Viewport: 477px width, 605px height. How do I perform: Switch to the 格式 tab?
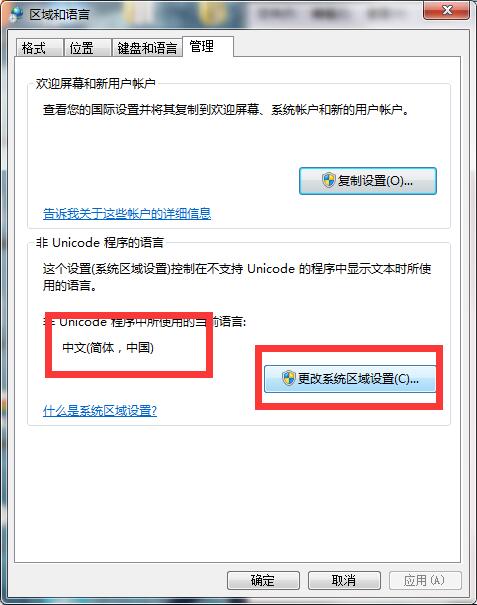[39, 48]
